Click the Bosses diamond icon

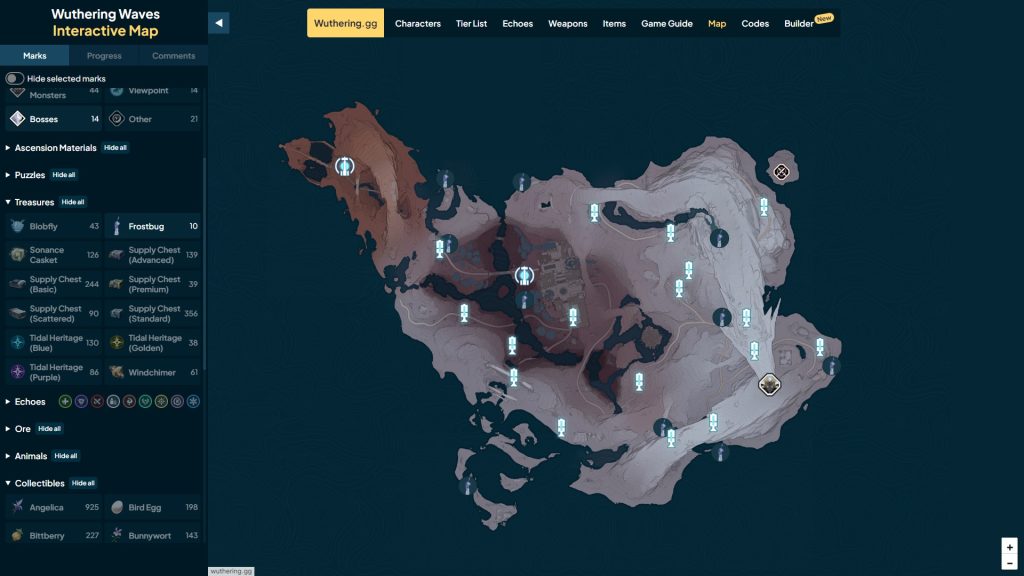(x=18, y=119)
